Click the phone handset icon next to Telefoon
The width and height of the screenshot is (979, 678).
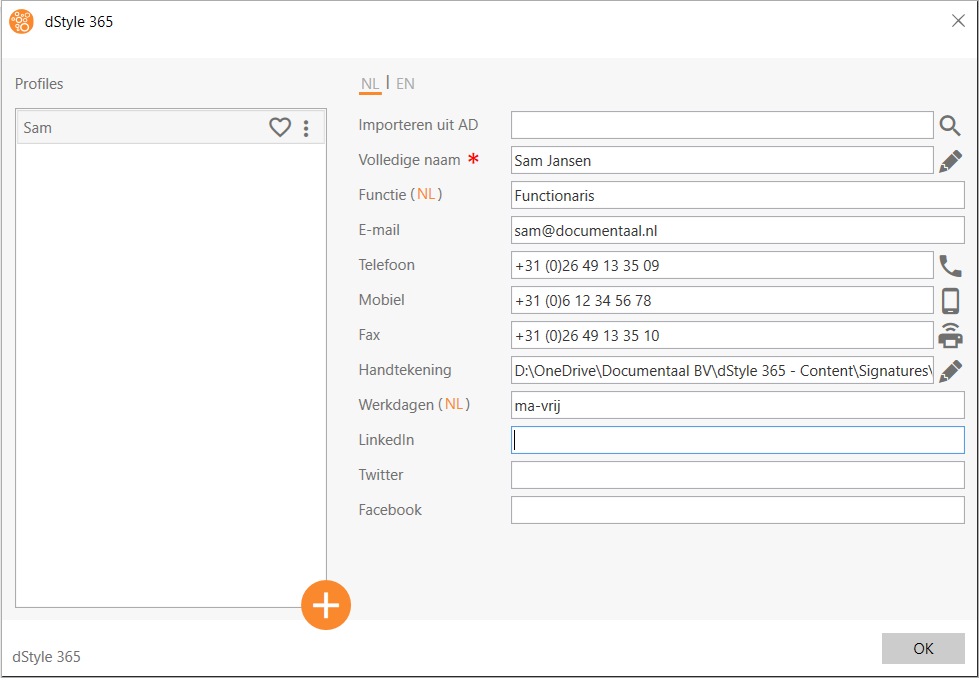(x=950, y=266)
